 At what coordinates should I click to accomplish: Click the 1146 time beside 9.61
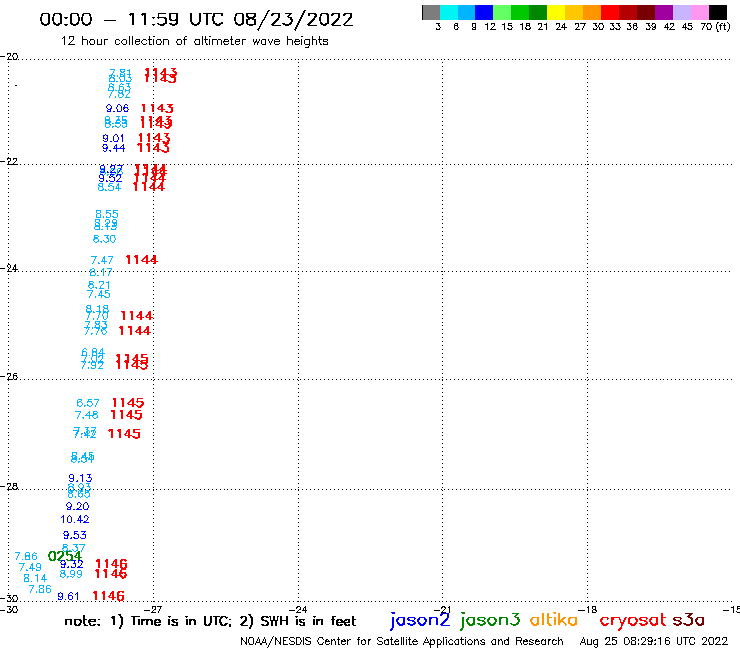109,596
